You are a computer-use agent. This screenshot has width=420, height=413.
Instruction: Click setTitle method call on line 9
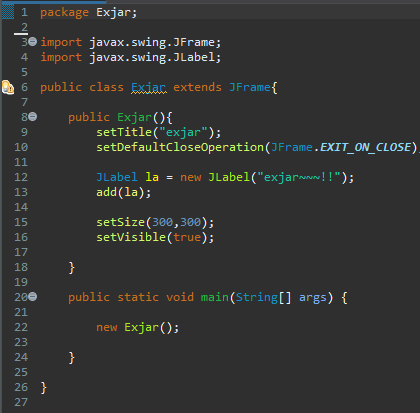tap(124, 132)
